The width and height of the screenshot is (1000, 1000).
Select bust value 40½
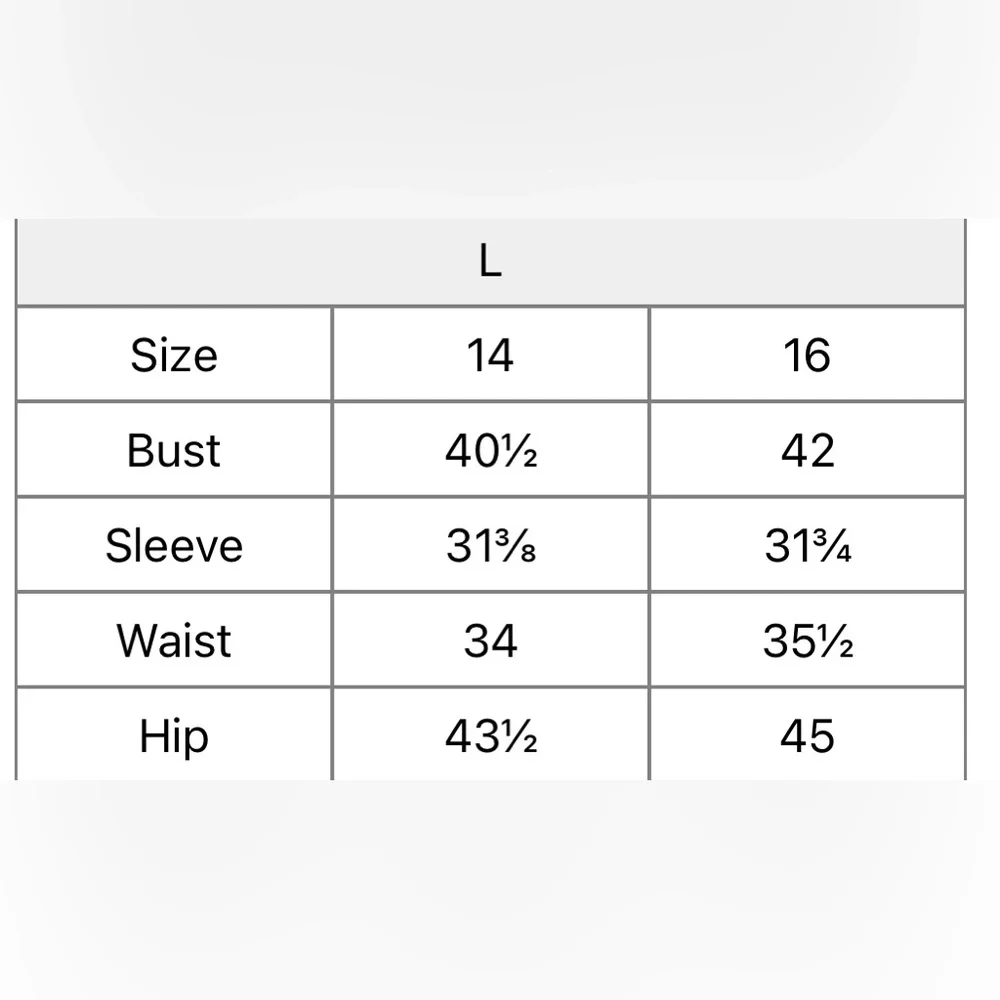click(x=490, y=450)
